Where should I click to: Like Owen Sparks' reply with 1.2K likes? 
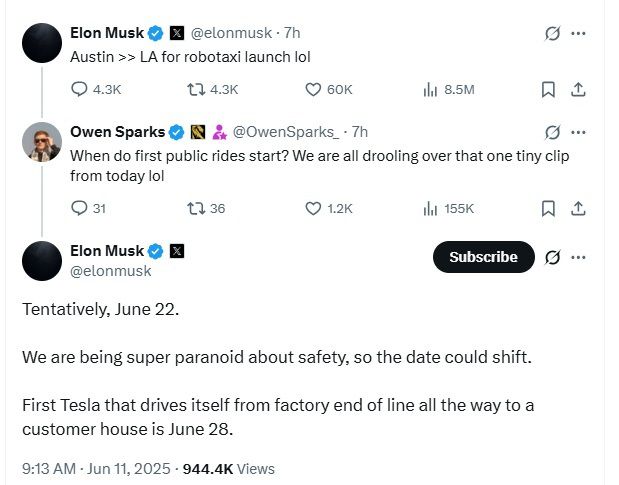tap(313, 208)
